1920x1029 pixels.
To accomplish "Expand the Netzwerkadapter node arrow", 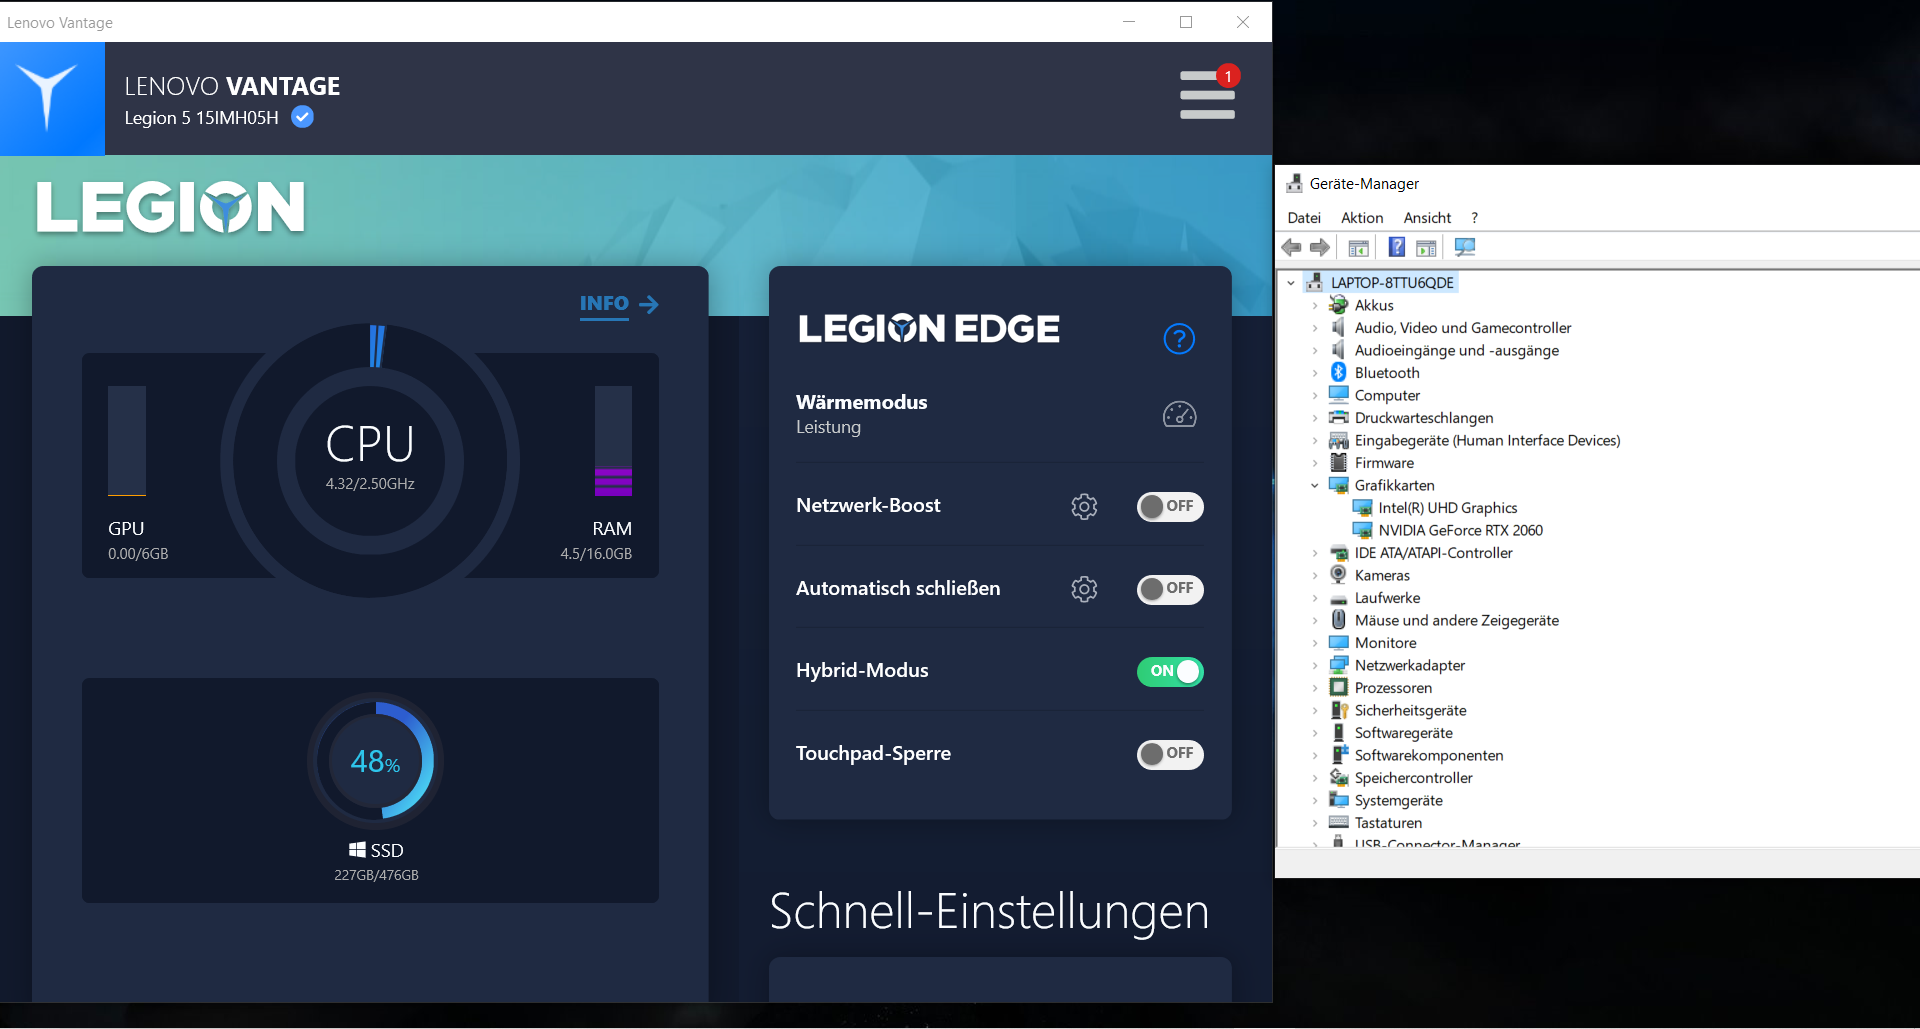I will click(1315, 665).
